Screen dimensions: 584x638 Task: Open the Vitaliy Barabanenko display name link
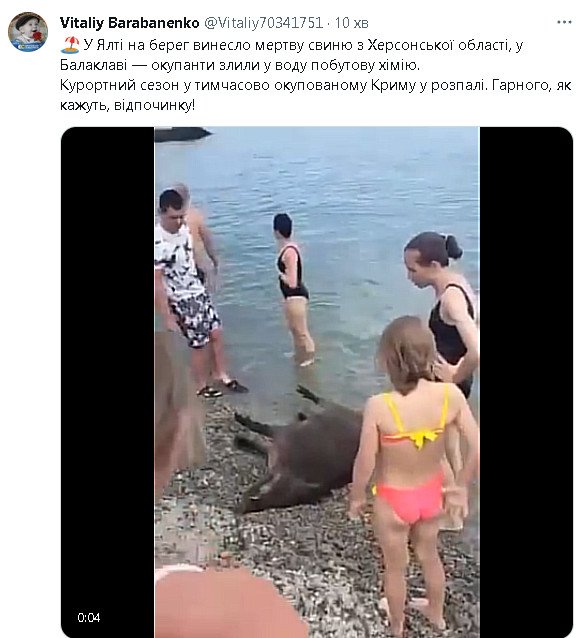(x=129, y=23)
